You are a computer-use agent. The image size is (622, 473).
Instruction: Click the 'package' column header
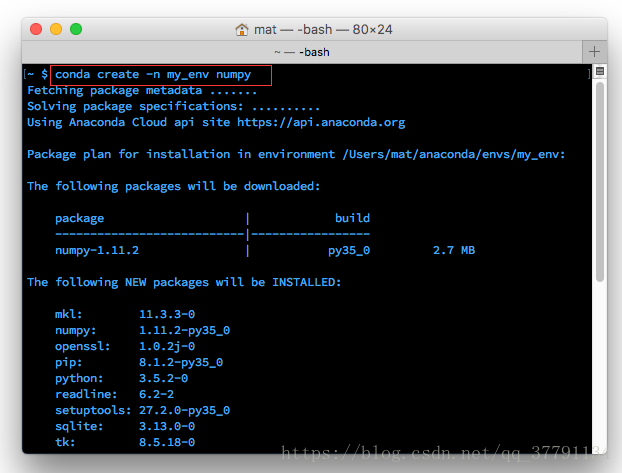click(x=79, y=218)
